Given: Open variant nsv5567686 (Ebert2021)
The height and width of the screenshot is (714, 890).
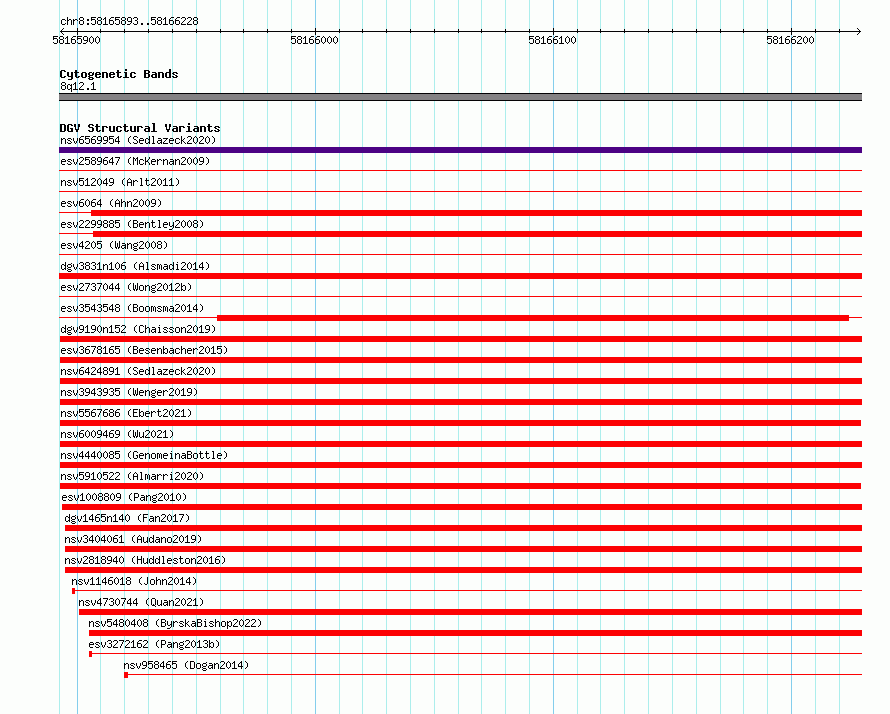Looking at the screenshot, I should [126, 413].
